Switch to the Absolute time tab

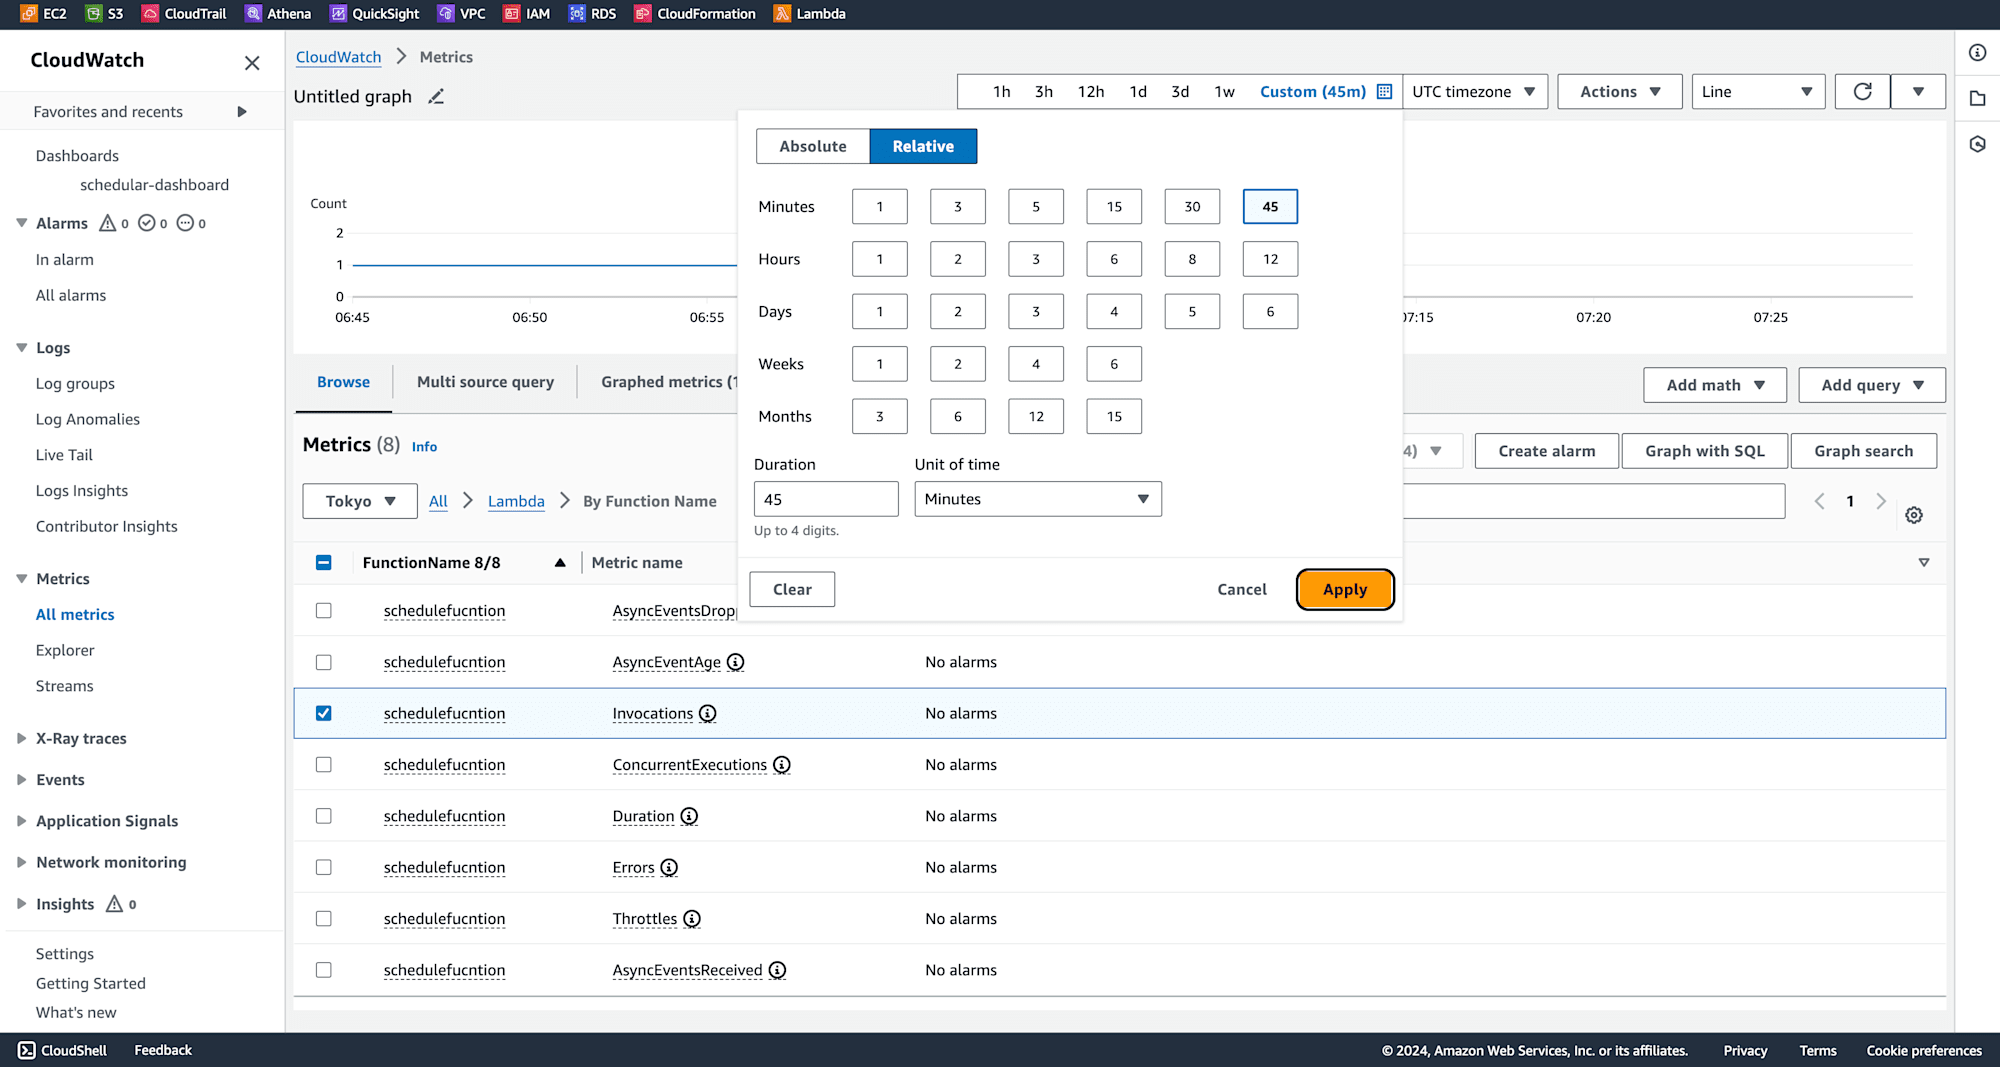coord(813,146)
